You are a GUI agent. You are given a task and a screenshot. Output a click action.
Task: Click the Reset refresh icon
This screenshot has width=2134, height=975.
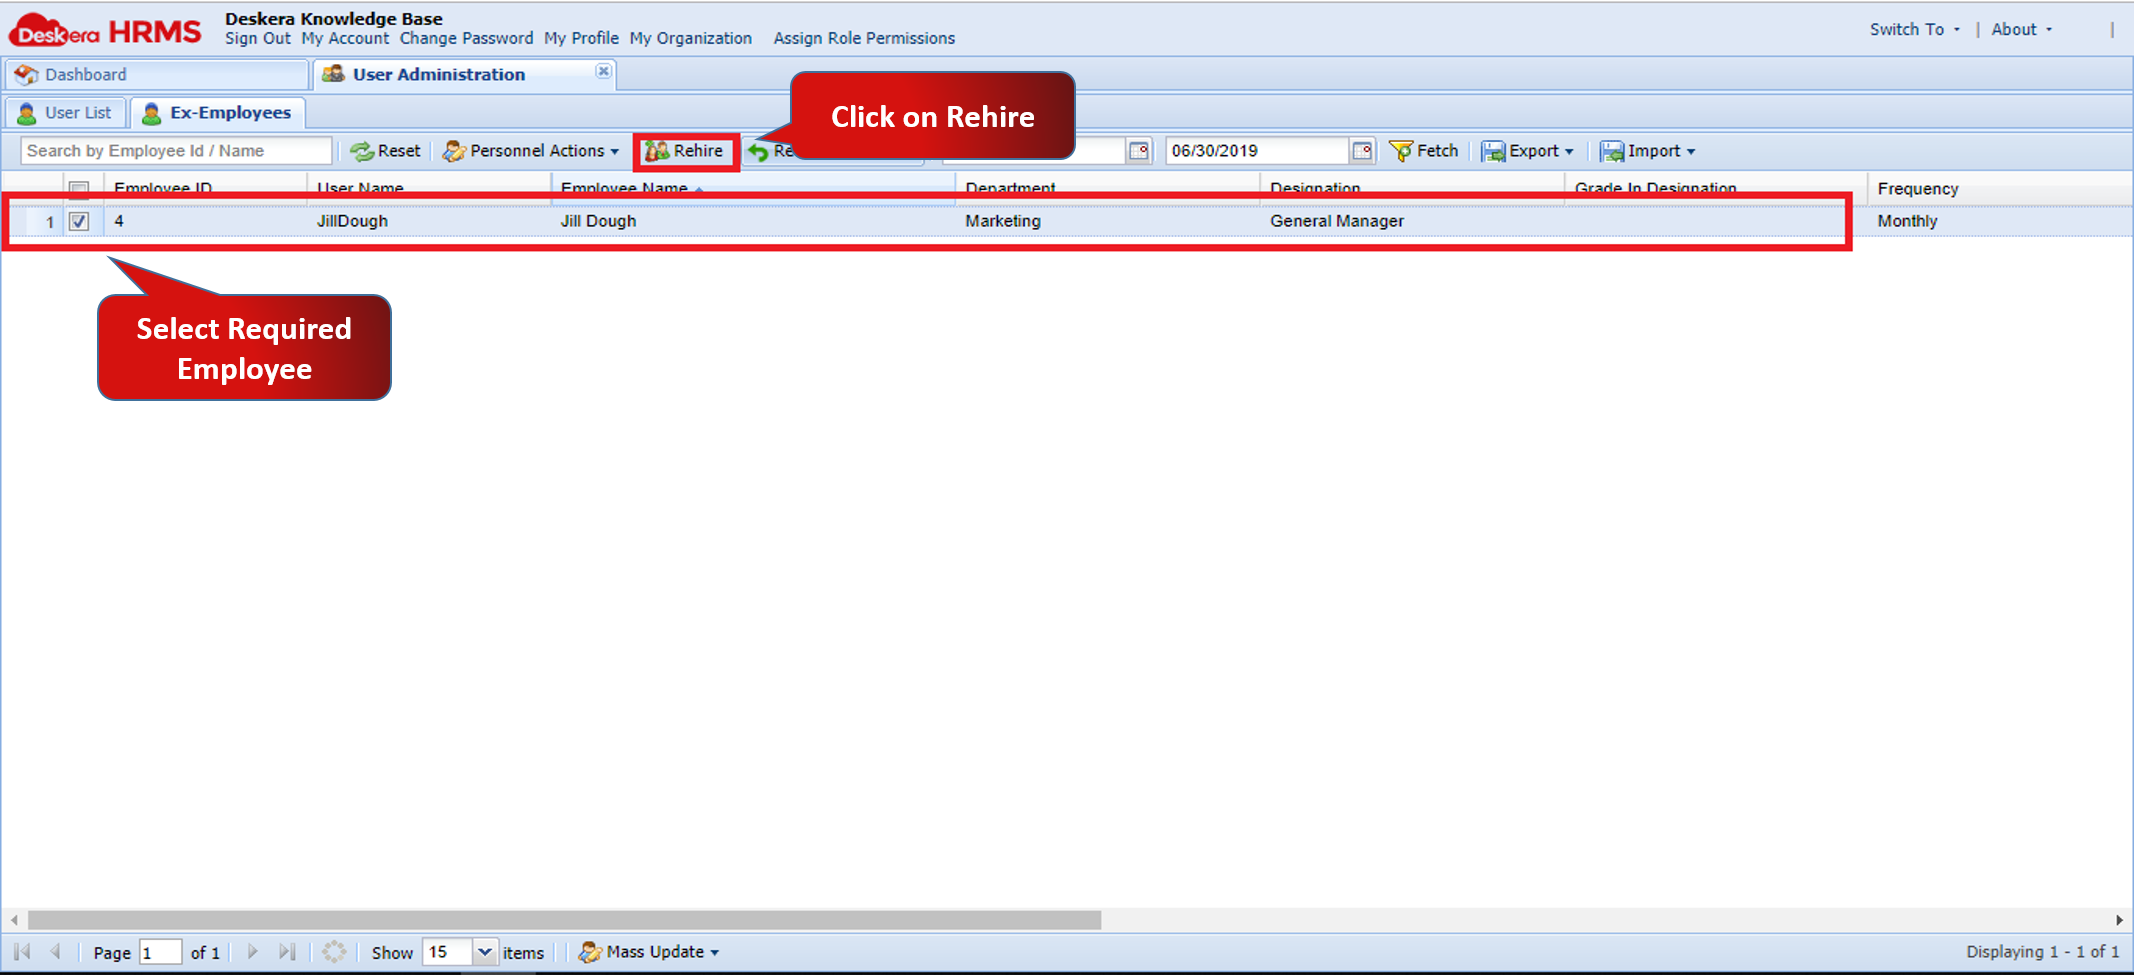(x=361, y=151)
